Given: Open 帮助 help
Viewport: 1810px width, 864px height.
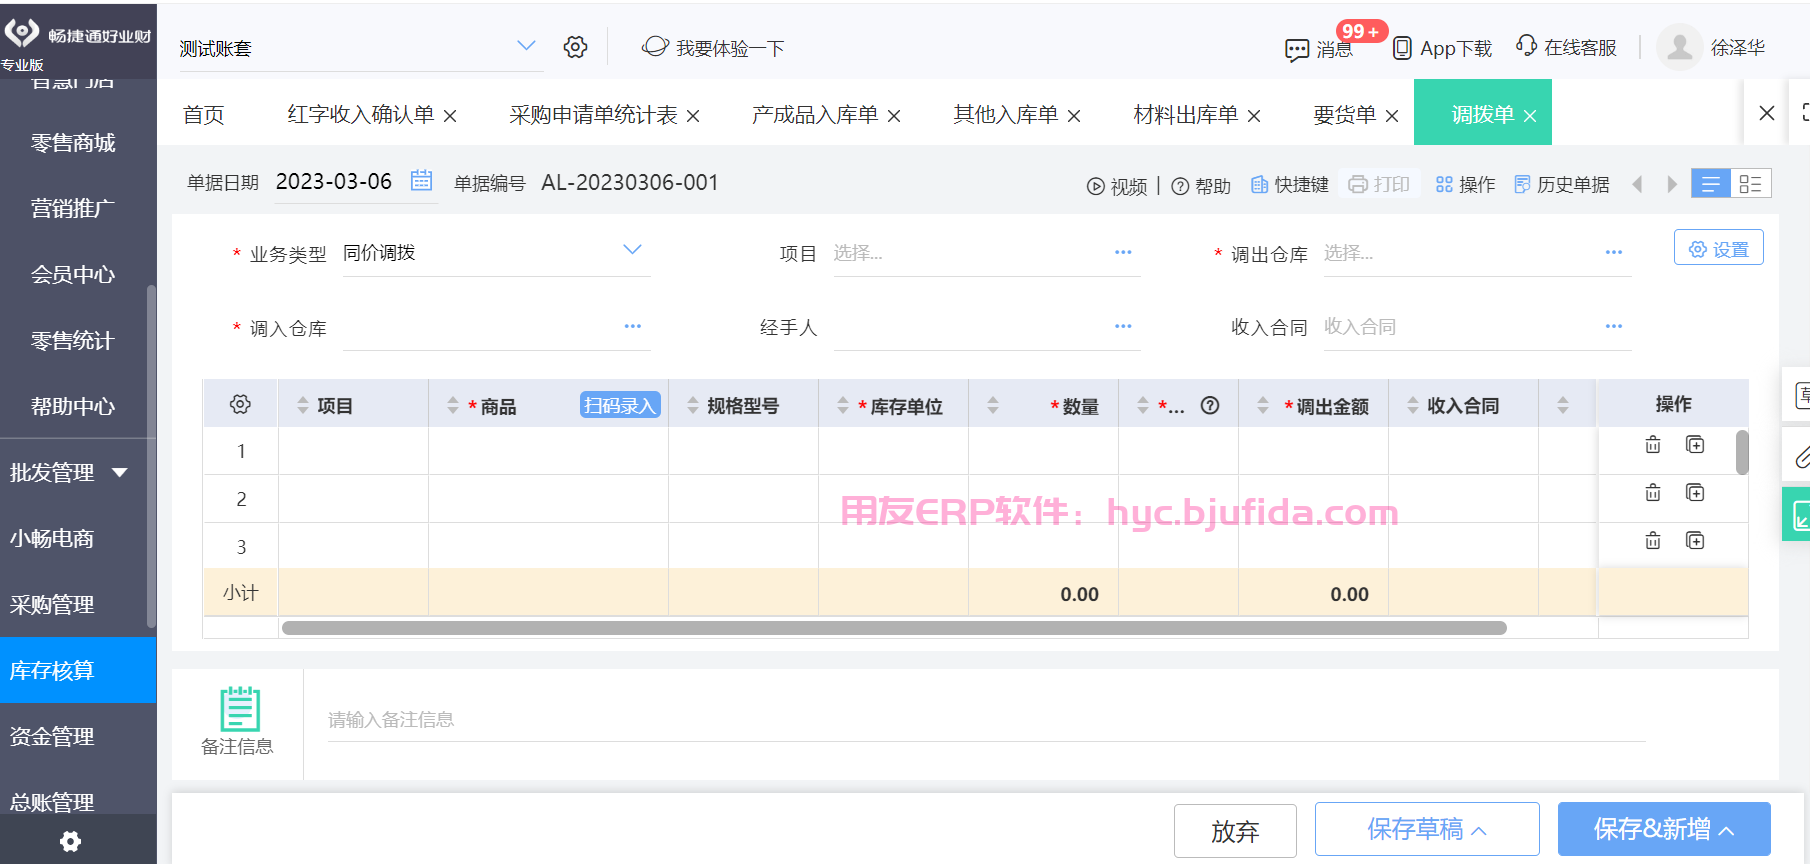Looking at the screenshot, I should 1200,186.
